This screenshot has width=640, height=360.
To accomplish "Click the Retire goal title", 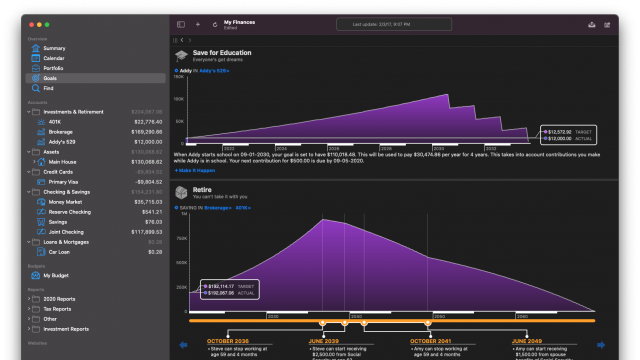I will (x=202, y=190).
